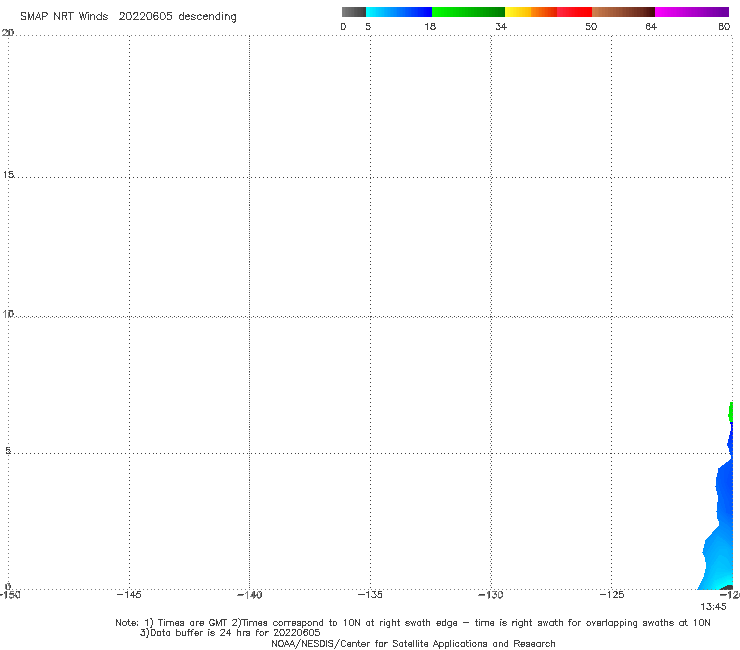The height and width of the screenshot is (650, 740).
Task: Click the word 'descending' in the title
Action: 207,17
